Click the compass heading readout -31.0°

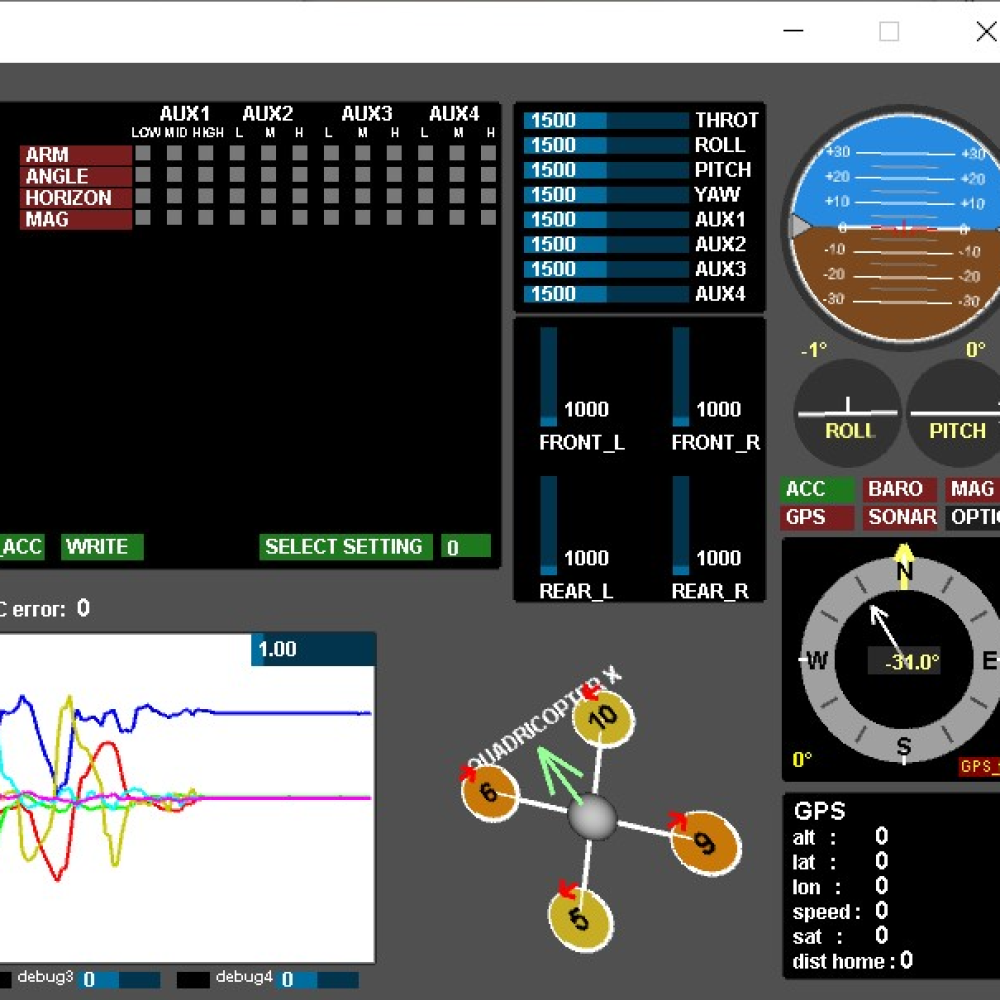coord(904,661)
